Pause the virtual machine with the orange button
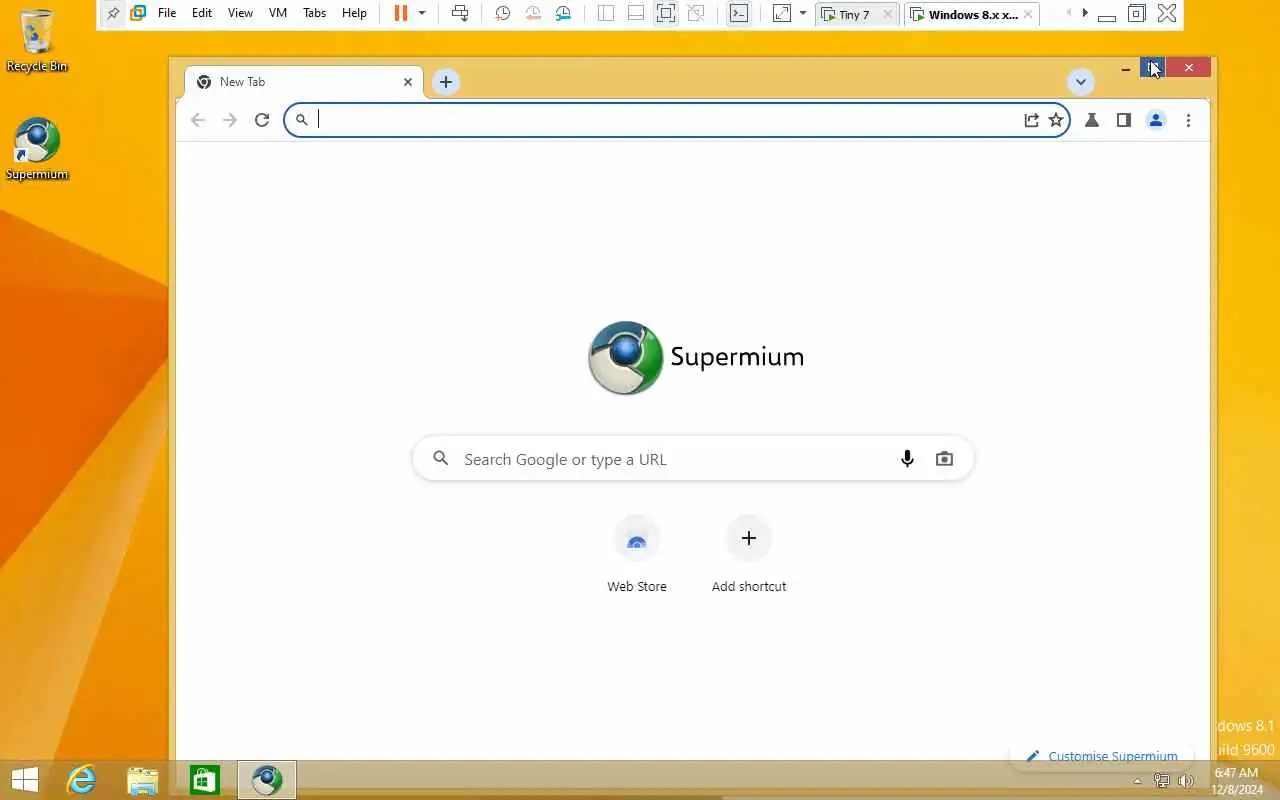The height and width of the screenshot is (800, 1280). coord(401,13)
